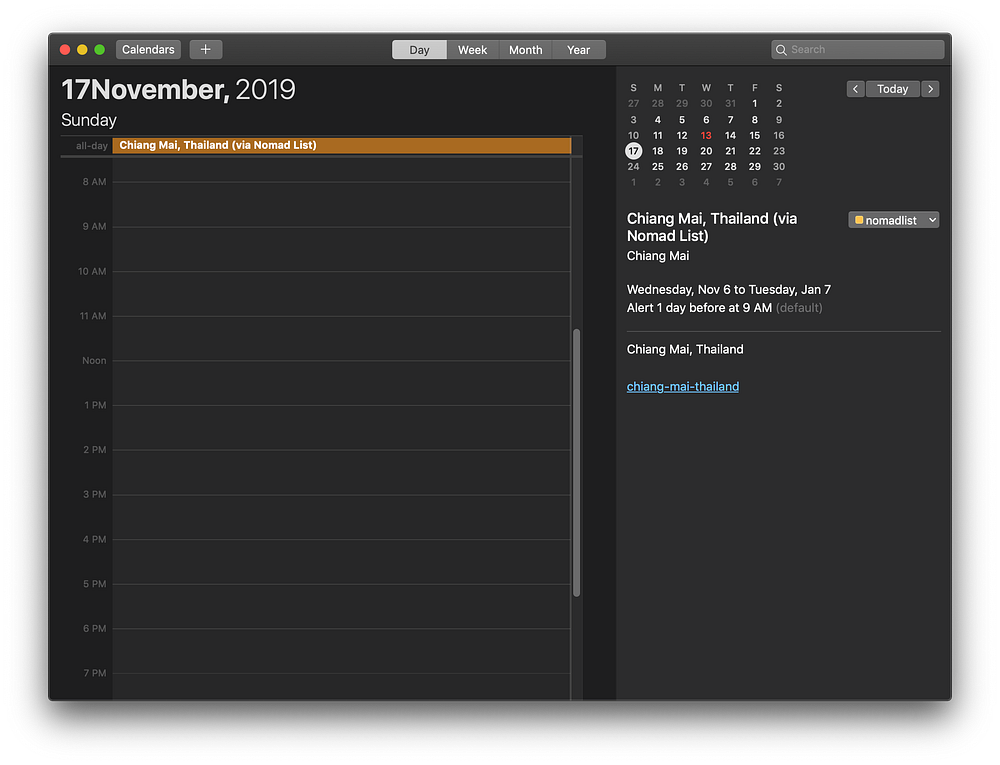
Task: Click the 8 AM time slot label
Action: (94, 182)
